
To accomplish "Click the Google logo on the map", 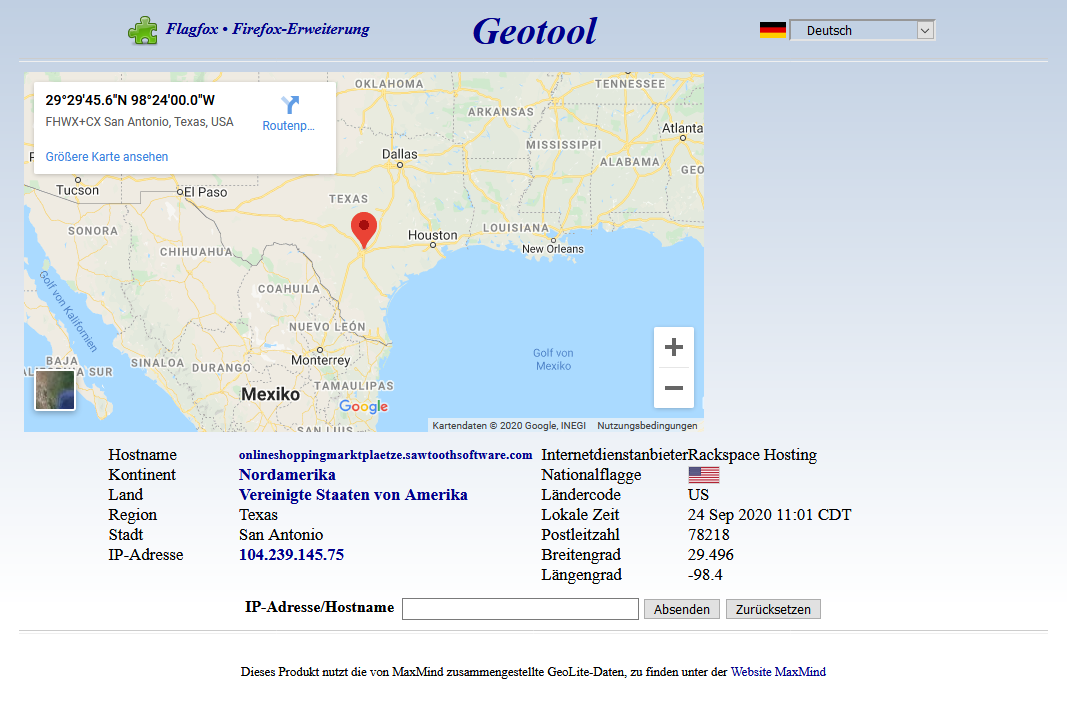I will (x=363, y=406).
